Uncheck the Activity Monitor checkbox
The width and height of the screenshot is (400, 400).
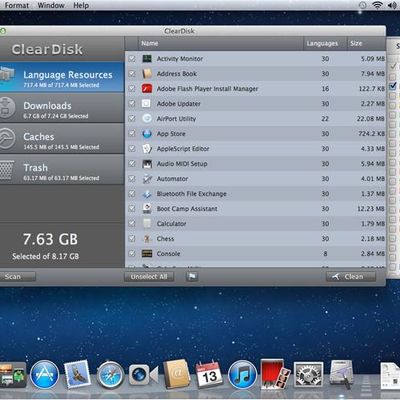pos(132,59)
